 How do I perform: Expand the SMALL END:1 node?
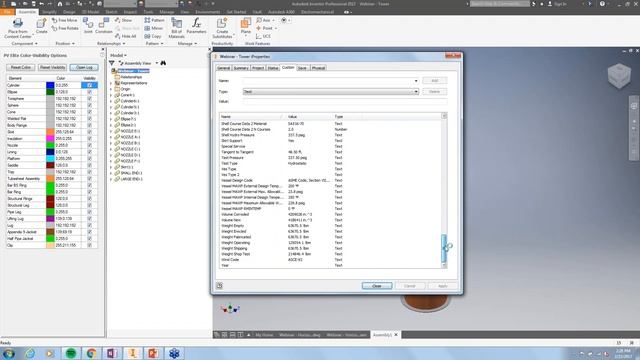click(111, 173)
